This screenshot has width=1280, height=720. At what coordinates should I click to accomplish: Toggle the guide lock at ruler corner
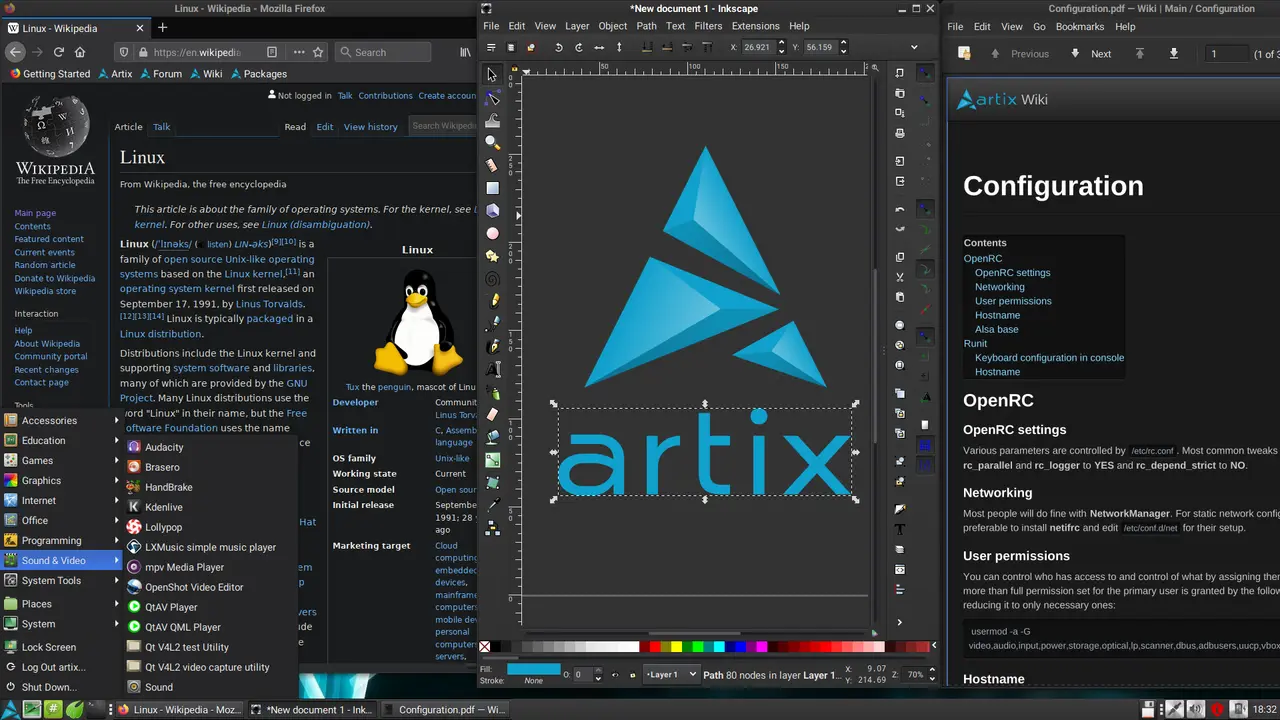point(514,70)
